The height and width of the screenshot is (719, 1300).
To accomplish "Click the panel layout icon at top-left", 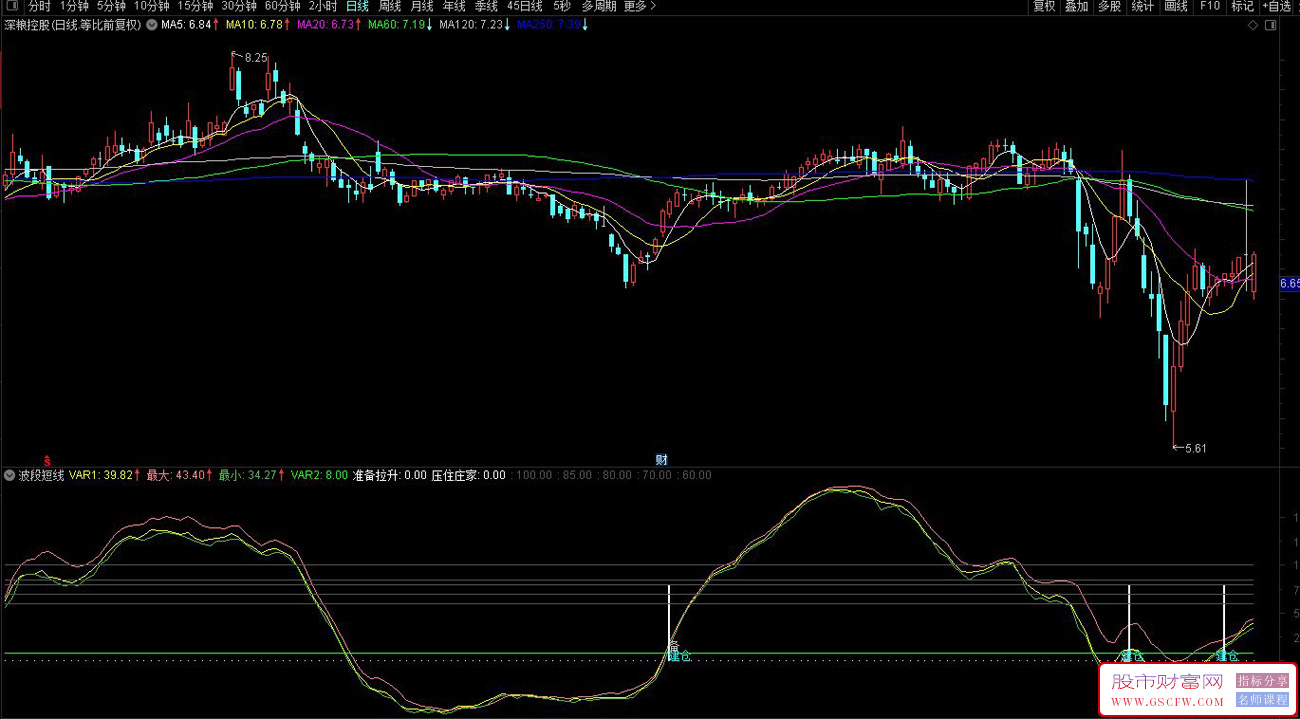I will point(12,6).
